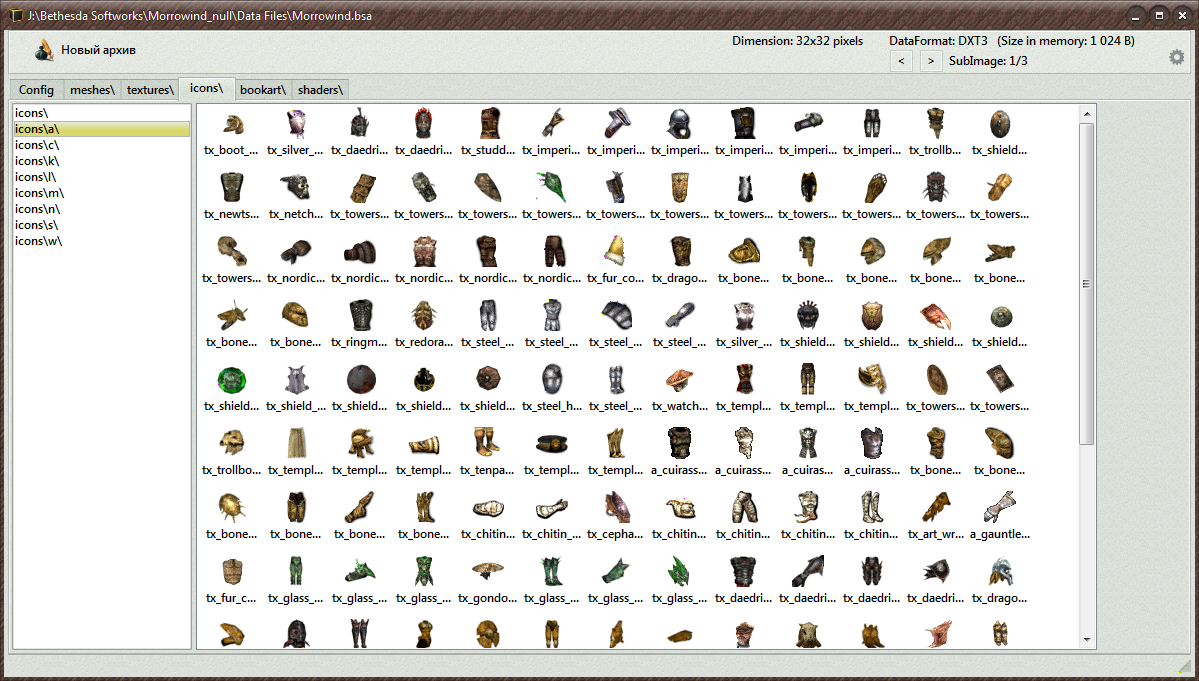Image resolution: width=1199 pixels, height=681 pixels.
Task: Click the icon grid scrollbar down arrow
Action: tap(1087, 640)
